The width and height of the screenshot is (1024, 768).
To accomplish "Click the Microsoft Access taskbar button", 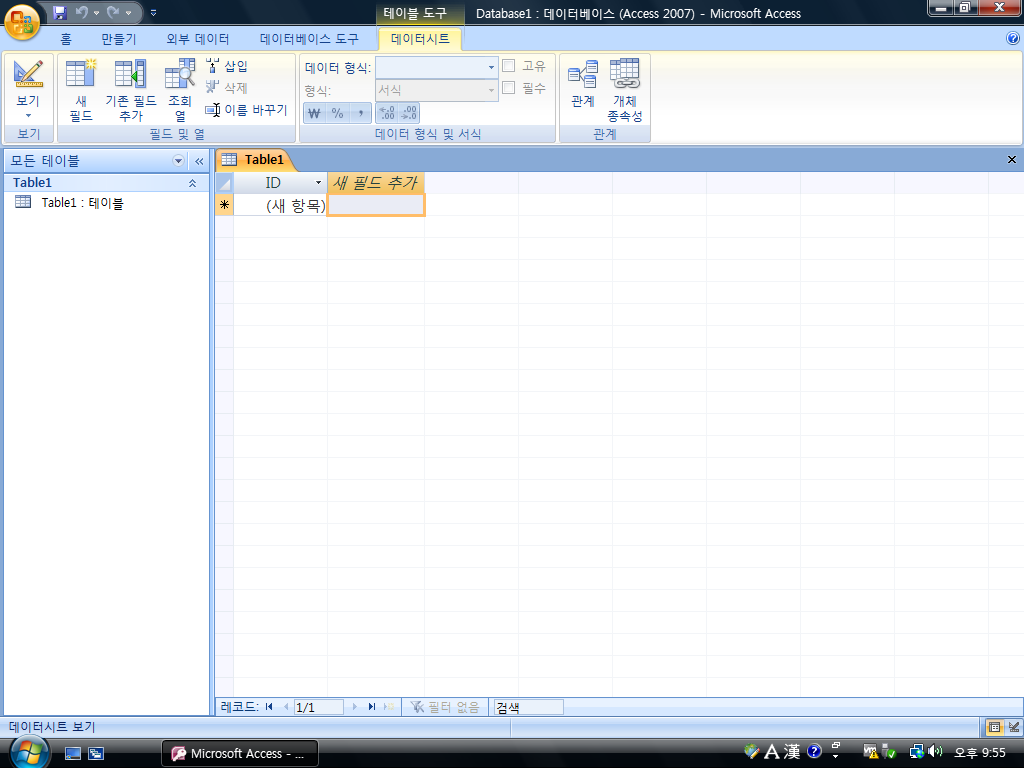I will pyautogui.click(x=240, y=754).
